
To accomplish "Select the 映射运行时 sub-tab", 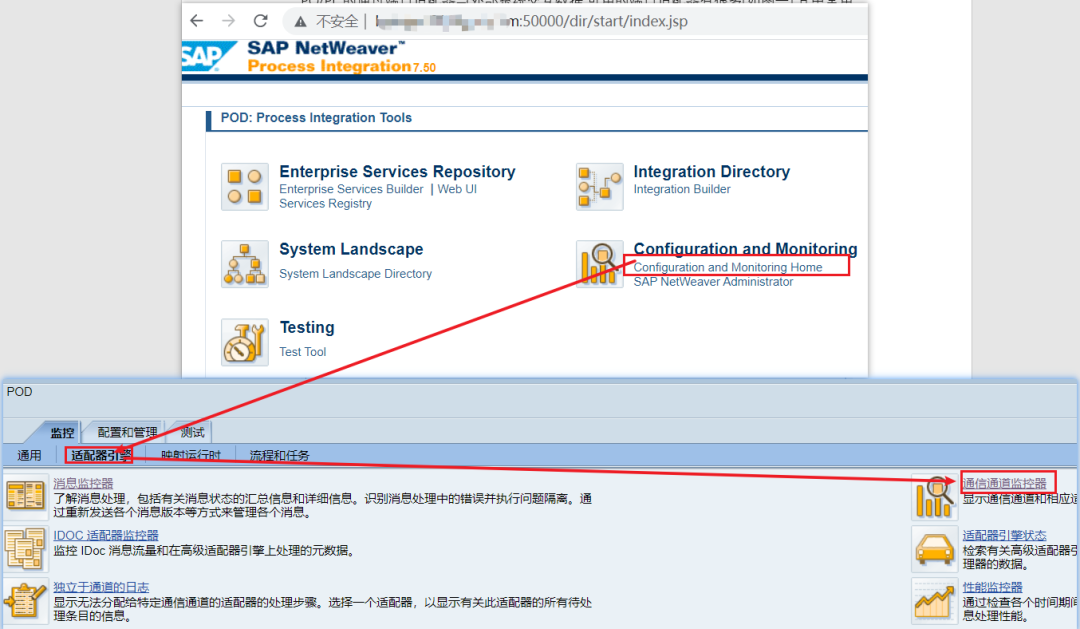I will 191,455.
